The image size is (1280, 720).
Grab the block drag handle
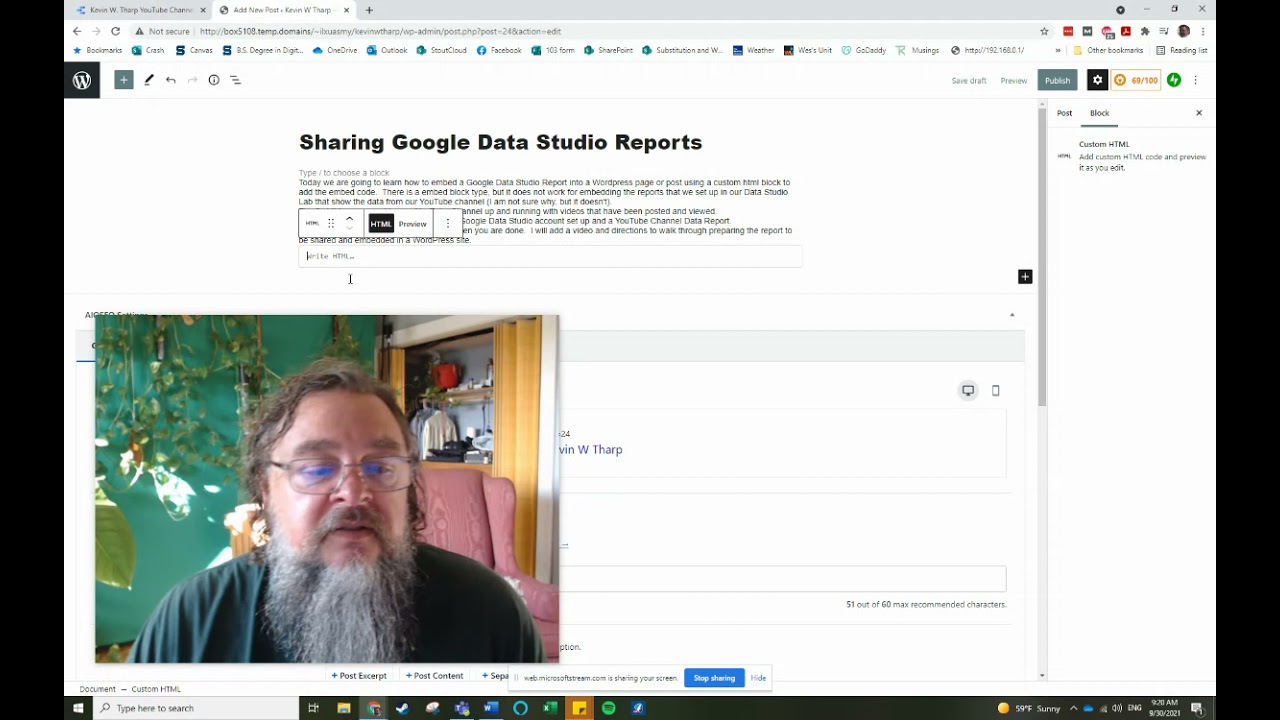click(x=331, y=223)
